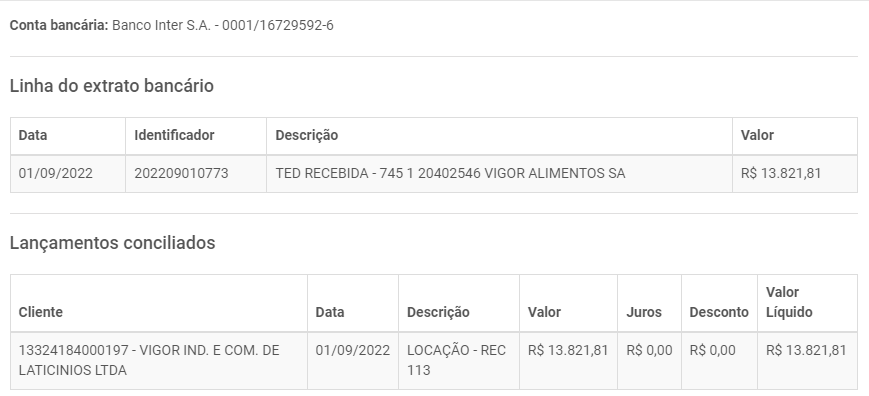Click the Desconto value R$ 0,00
The width and height of the screenshot is (869, 396).
(712, 351)
